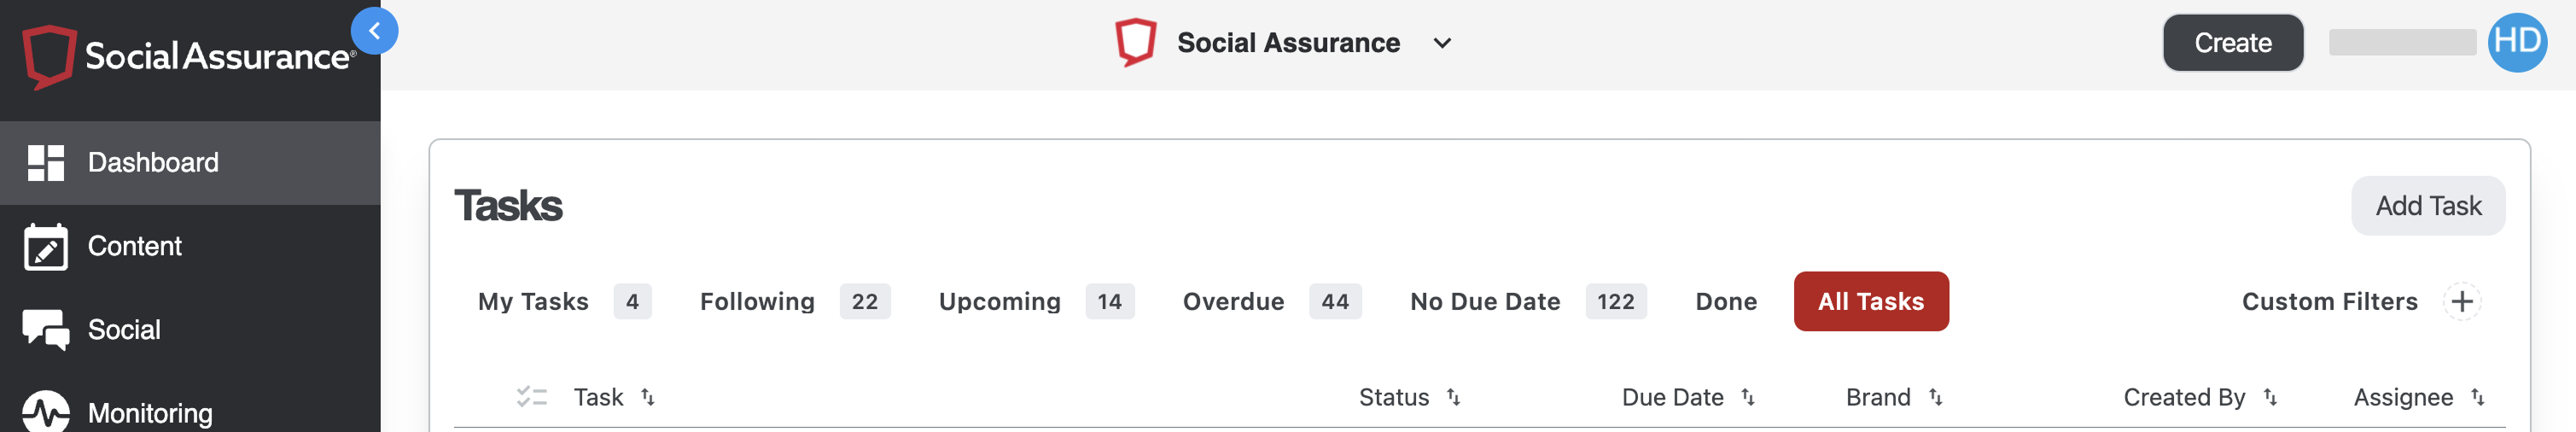The image size is (2576, 432).
Task: Expand the Social Assurance brand dropdown arrow
Action: [1442, 44]
